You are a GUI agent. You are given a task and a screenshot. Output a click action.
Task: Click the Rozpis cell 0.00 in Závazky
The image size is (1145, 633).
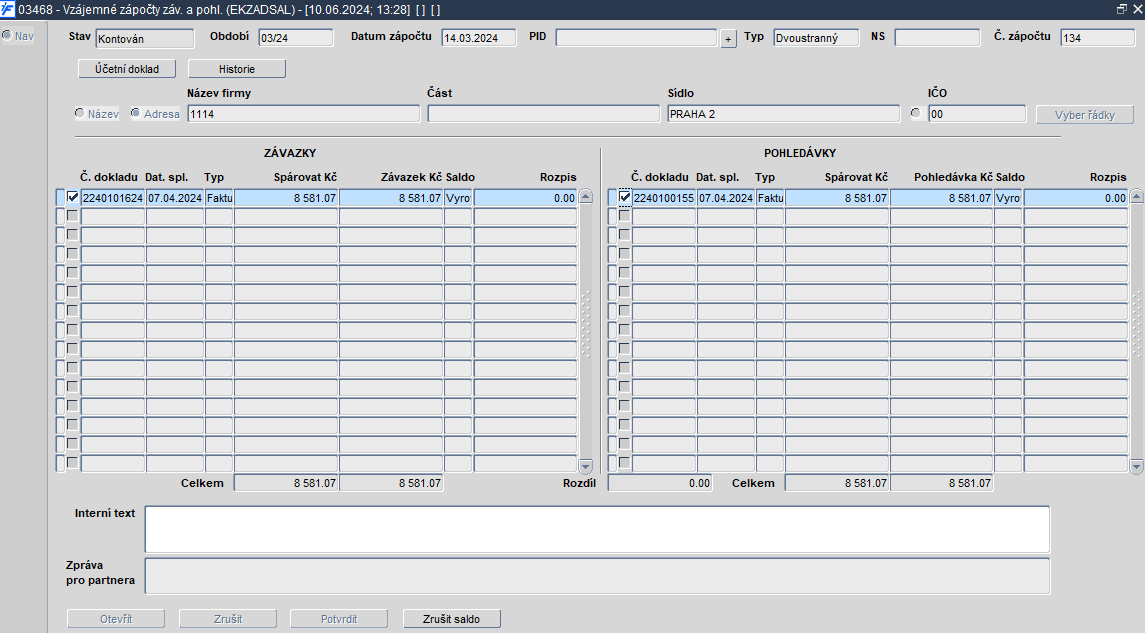click(x=525, y=198)
